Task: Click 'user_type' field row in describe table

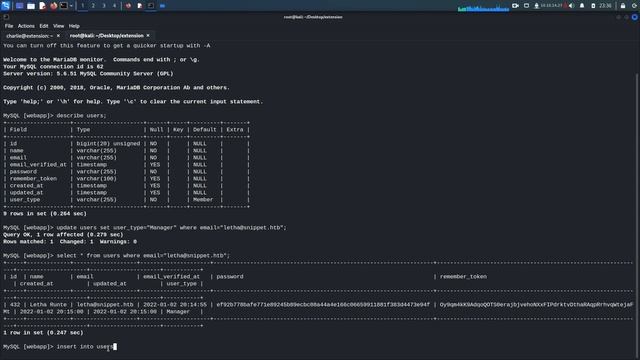Action: (24, 200)
